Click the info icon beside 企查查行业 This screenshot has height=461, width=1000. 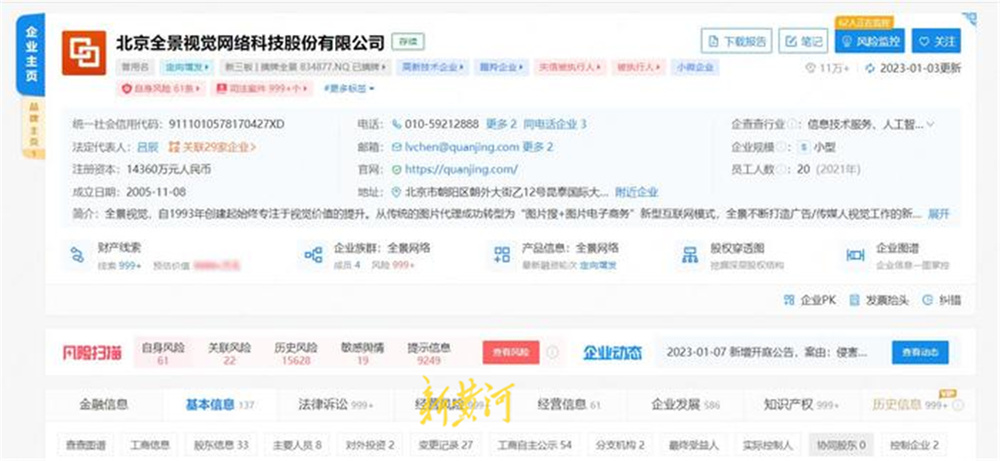click(791, 124)
